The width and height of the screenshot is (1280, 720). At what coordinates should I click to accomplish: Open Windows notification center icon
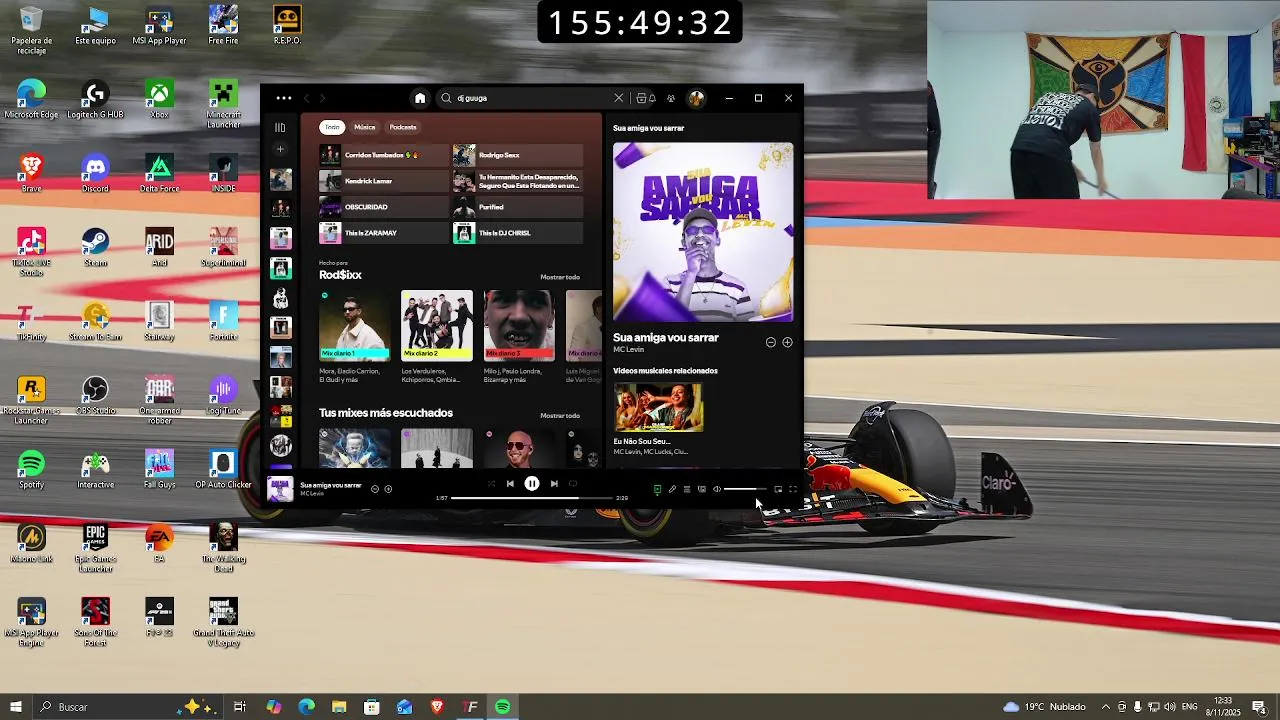click(x=1259, y=707)
